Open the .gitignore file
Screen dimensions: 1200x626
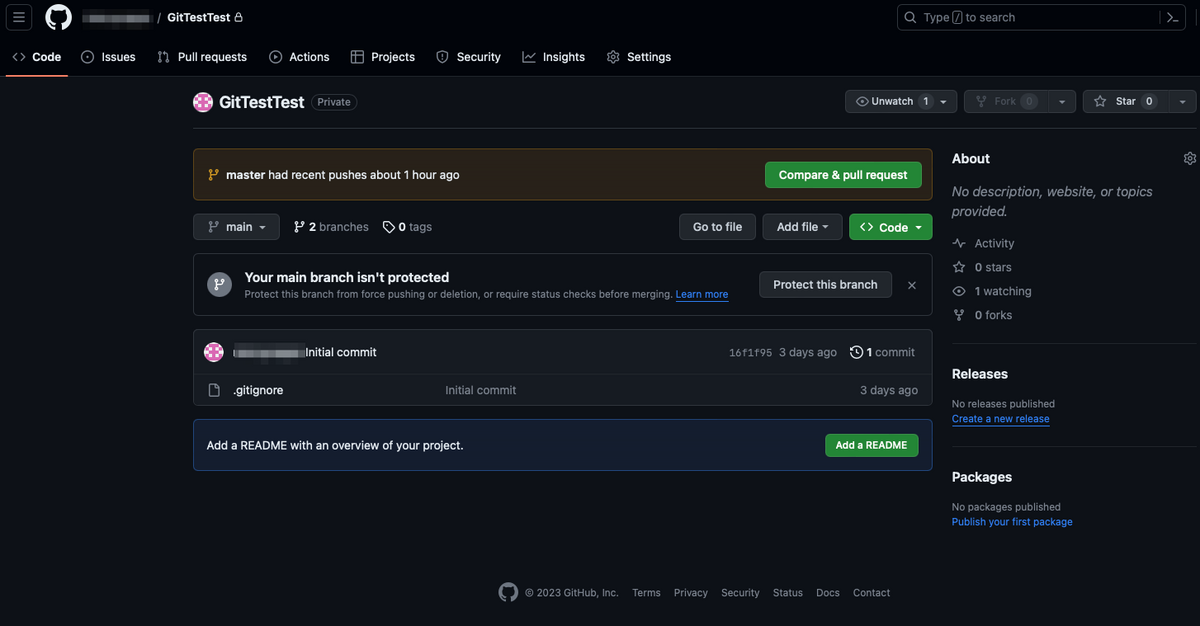pyautogui.click(x=258, y=390)
